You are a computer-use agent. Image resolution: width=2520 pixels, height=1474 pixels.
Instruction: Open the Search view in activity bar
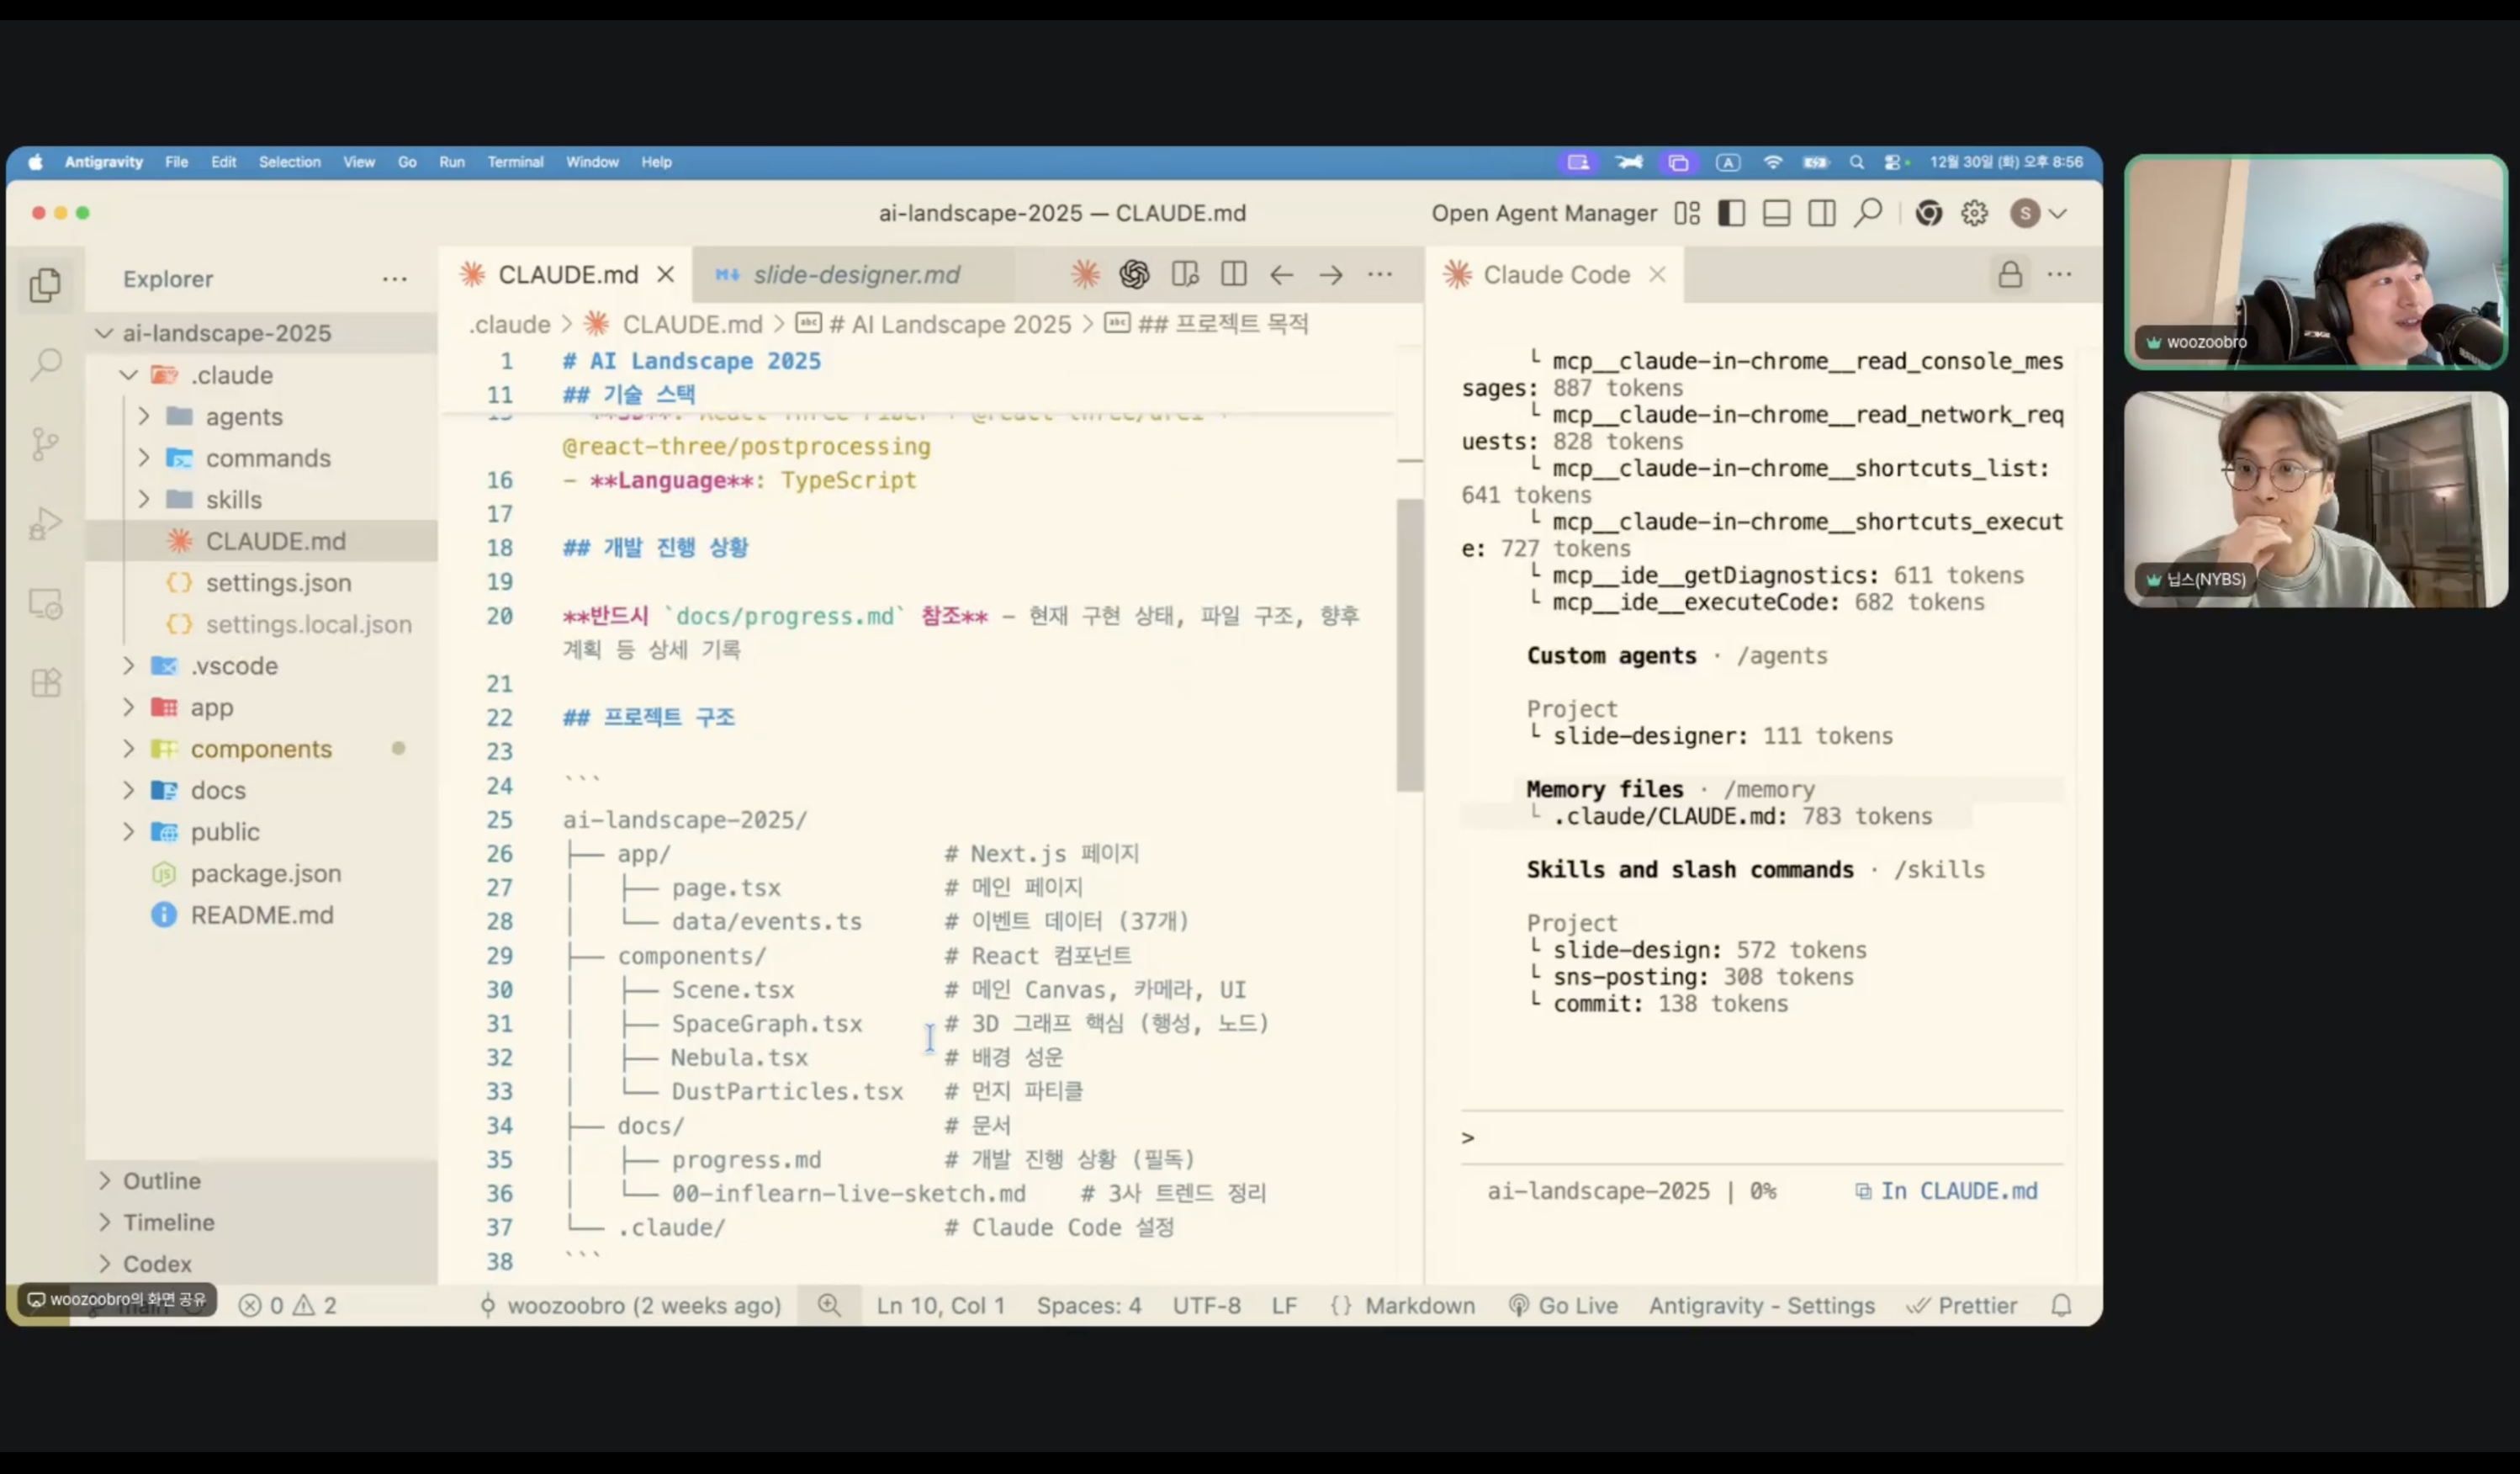click(46, 363)
